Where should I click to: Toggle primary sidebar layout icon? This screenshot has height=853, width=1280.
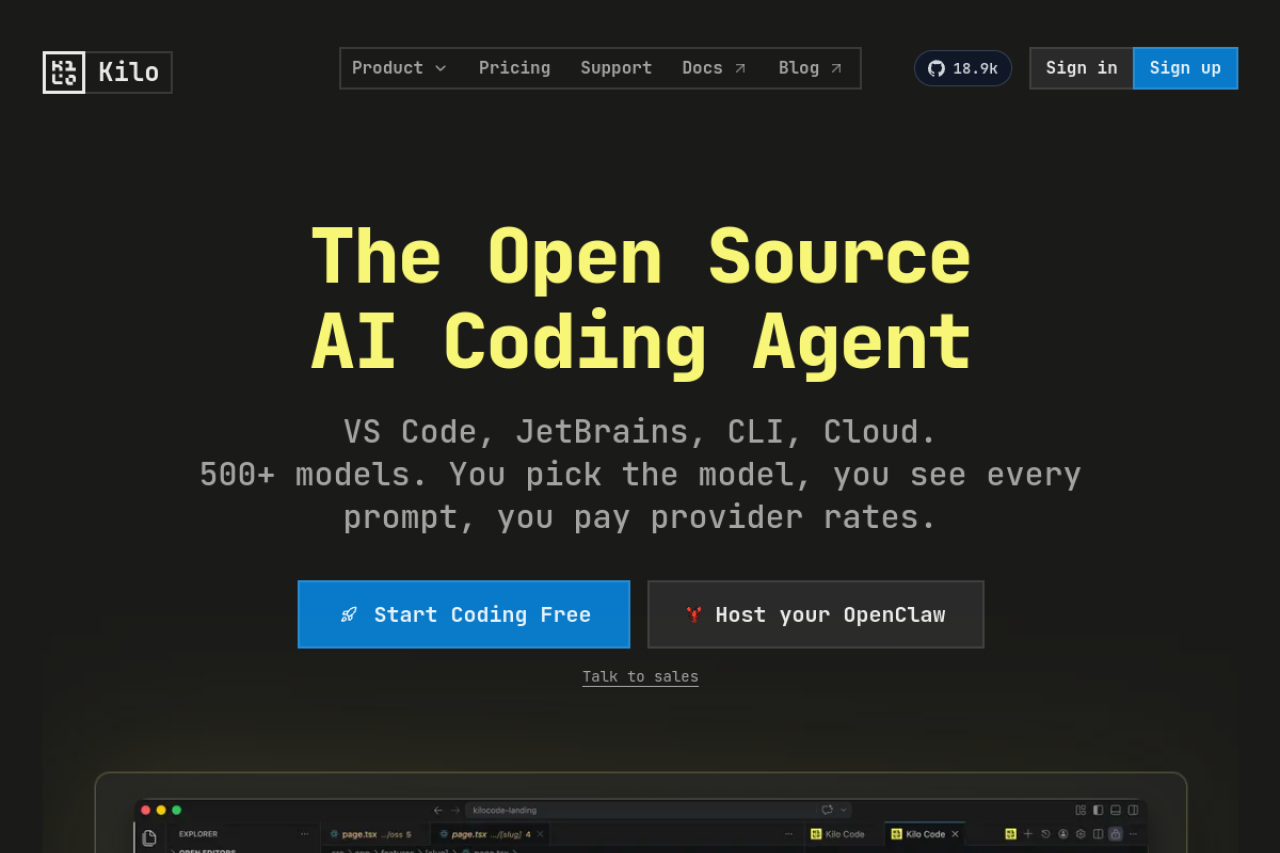(x=1098, y=810)
